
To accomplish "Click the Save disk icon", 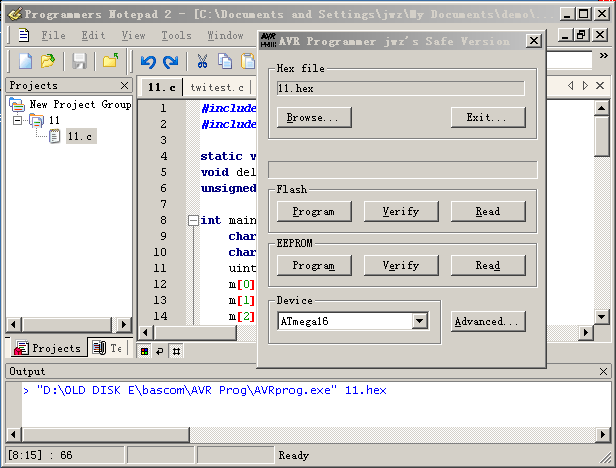I will [80, 62].
